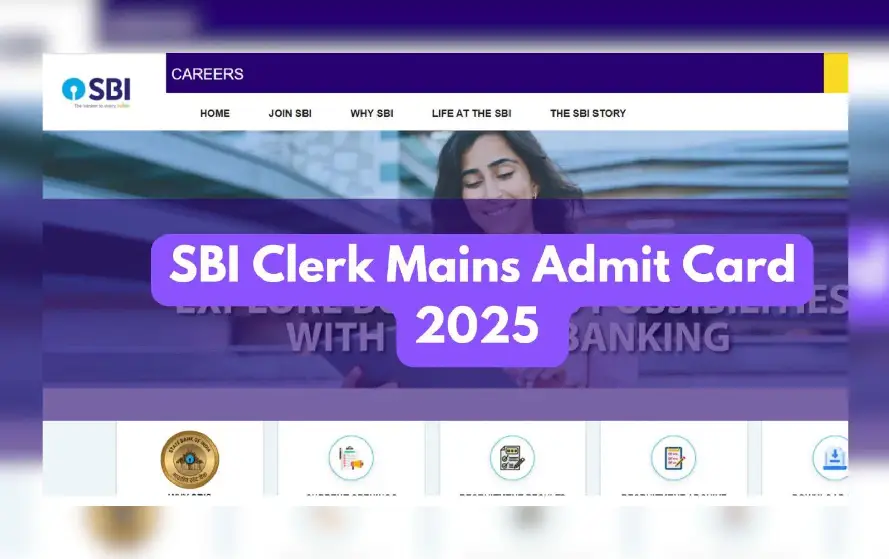
Task: Click the SBI tagline under the logo
Action: coord(101,105)
